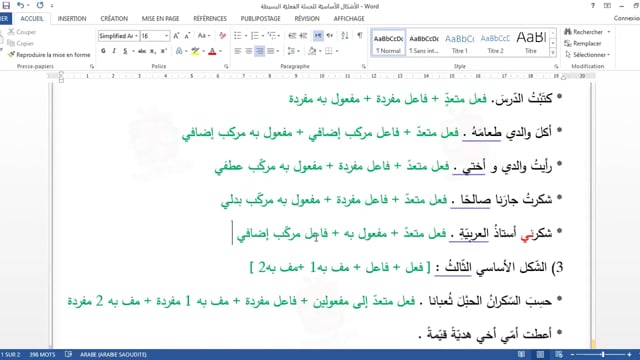Click the Reproduire la mise en forme brush
This screenshot has height=360, width=640.
[49, 55]
